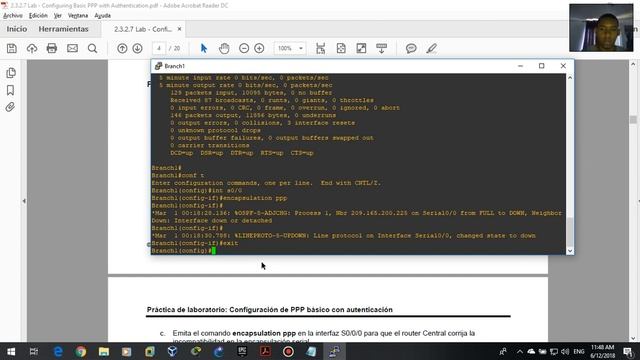
Task: Click the full screen mode icon
Action: coord(361,49)
